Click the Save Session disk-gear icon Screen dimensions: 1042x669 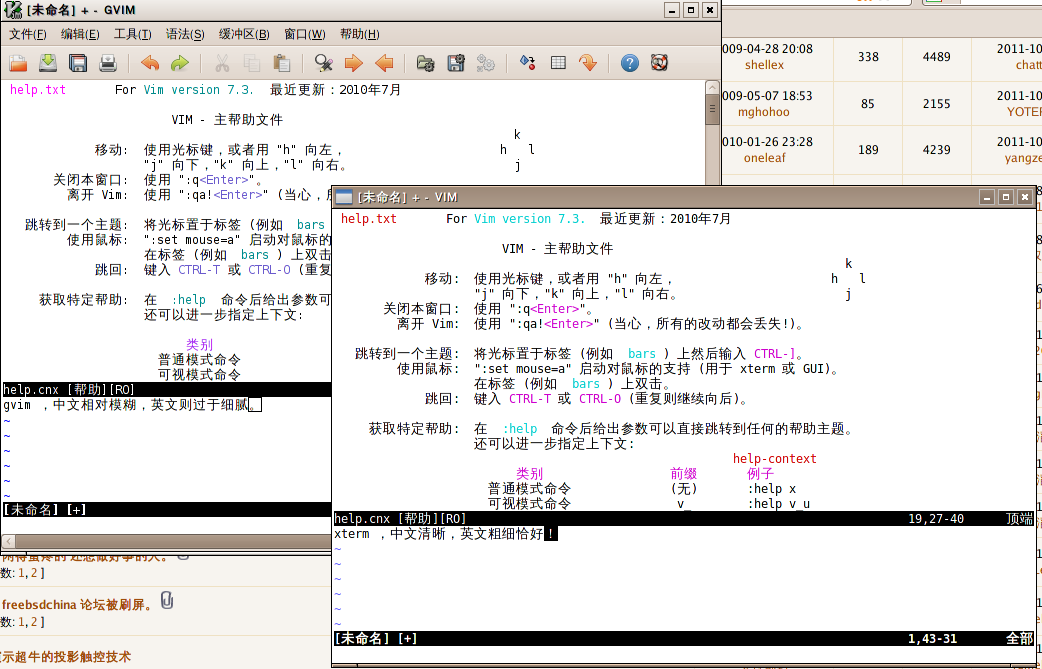coord(456,63)
